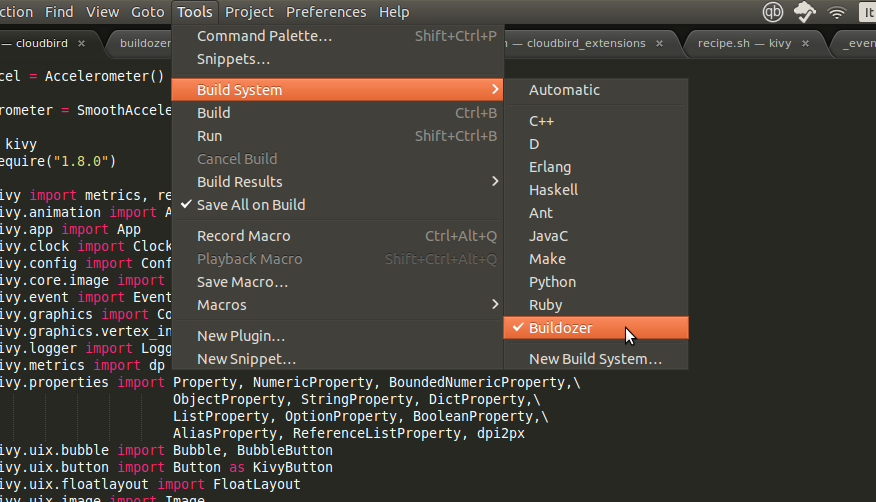Click the cloud sync checkmark tray icon
Screen dimensions: 876x502
pyautogui.click(x=804, y=12)
